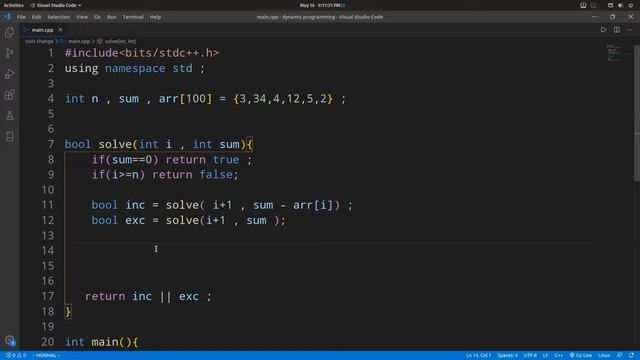Open the Run menu
The height and width of the screenshot is (360, 640).
coord(111,17)
